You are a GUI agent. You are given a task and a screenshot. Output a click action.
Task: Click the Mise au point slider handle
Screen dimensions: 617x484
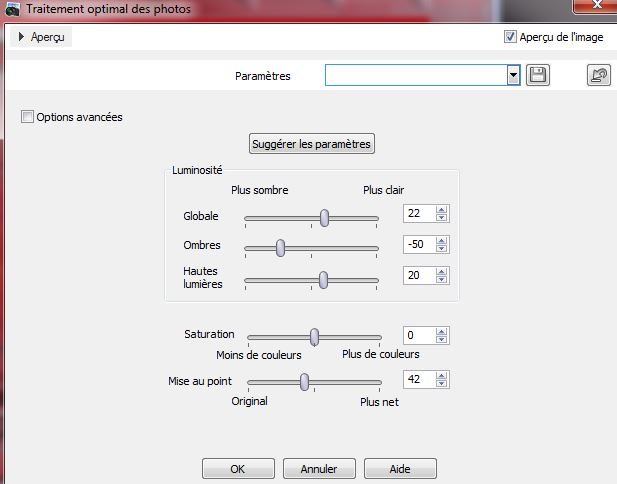point(304,382)
